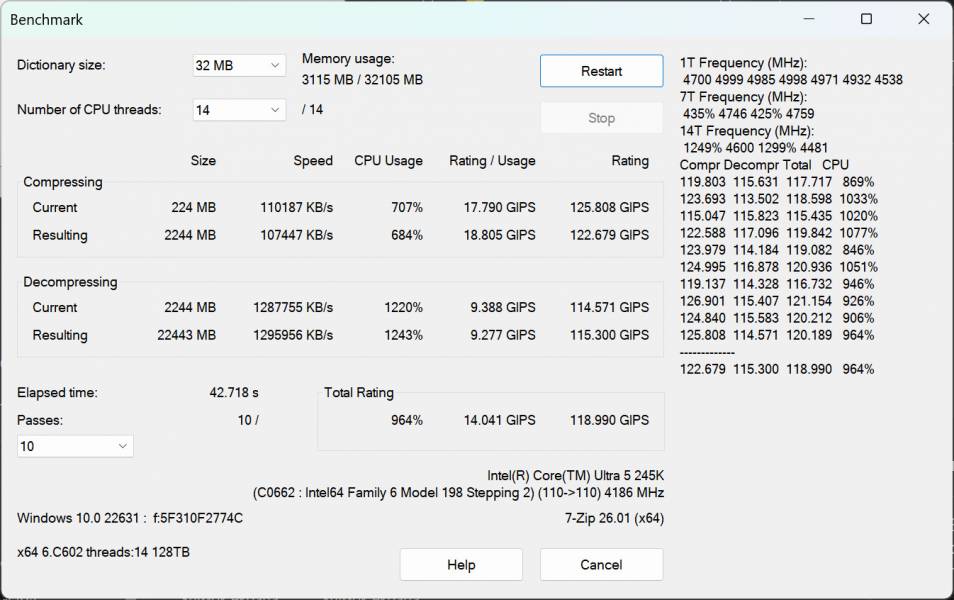
Task: Click the Total Rating 14.041 GIPS value
Action: point(500,420)
